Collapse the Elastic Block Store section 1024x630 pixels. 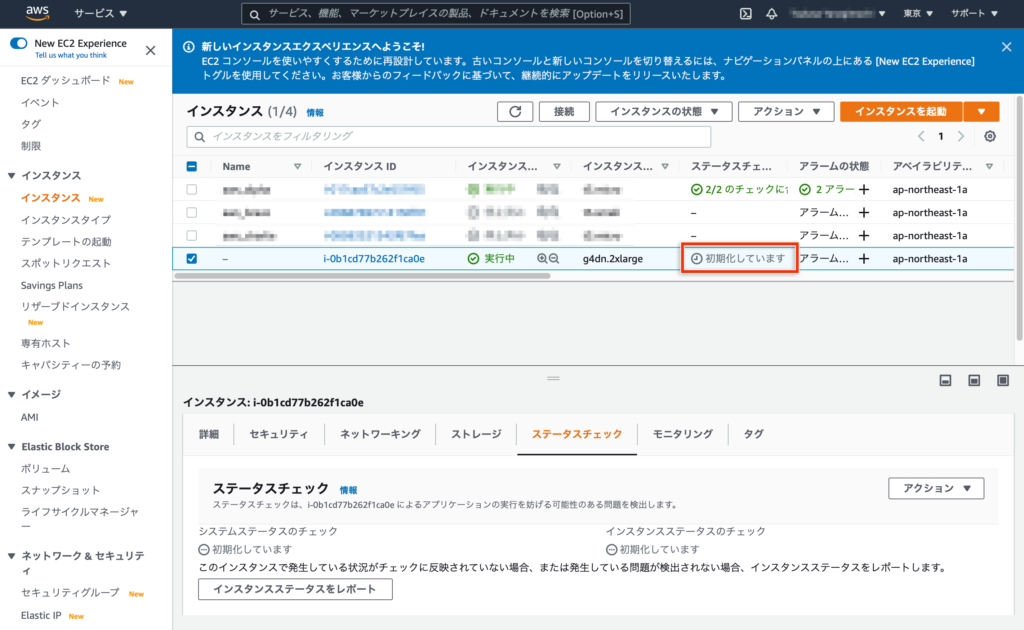11,447
